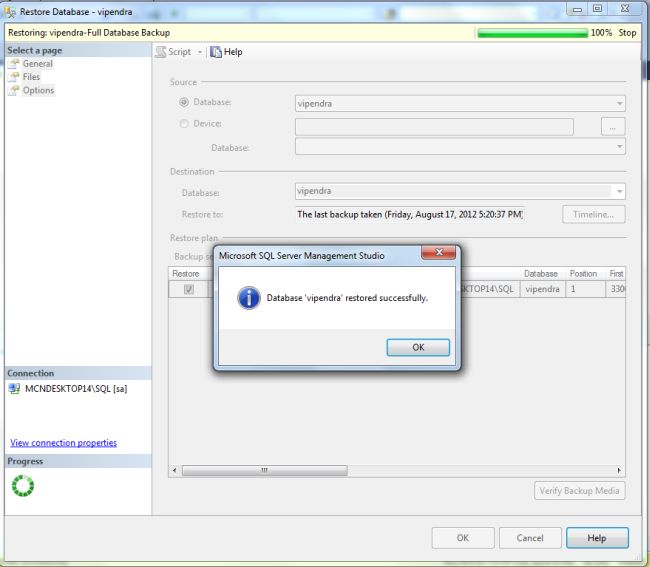Click the General page icon
650x567 pixels.
[x=14, y=63]
